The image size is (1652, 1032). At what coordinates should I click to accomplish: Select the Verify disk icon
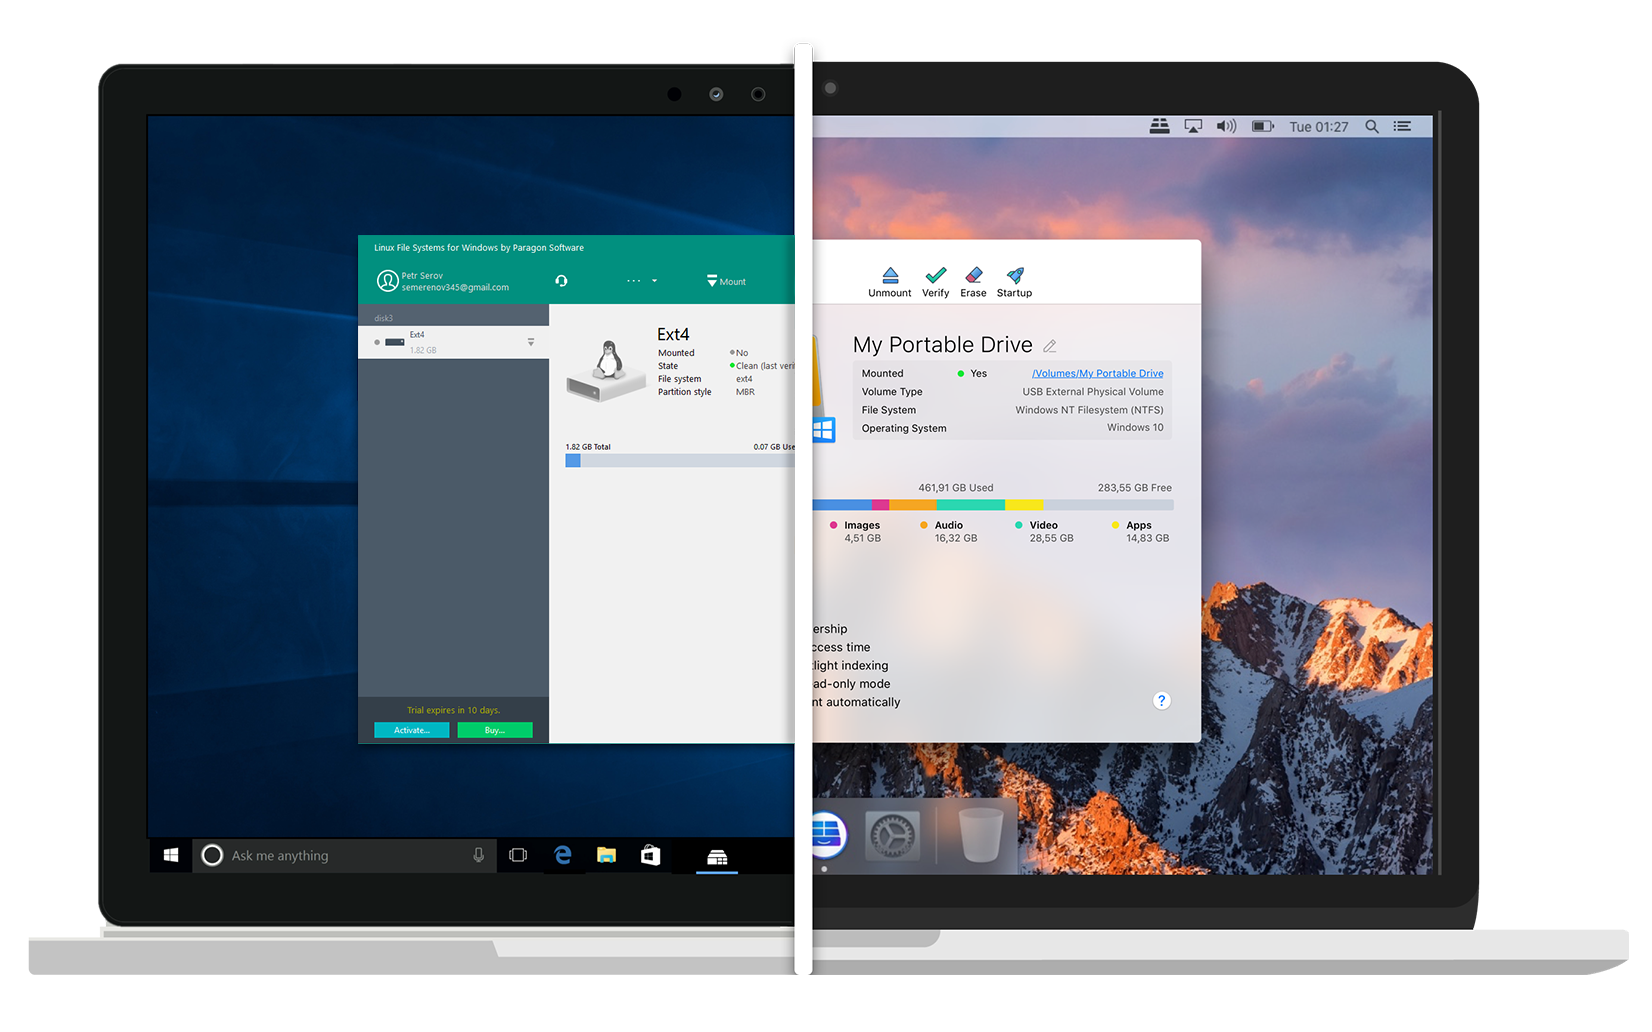[935, 277]
